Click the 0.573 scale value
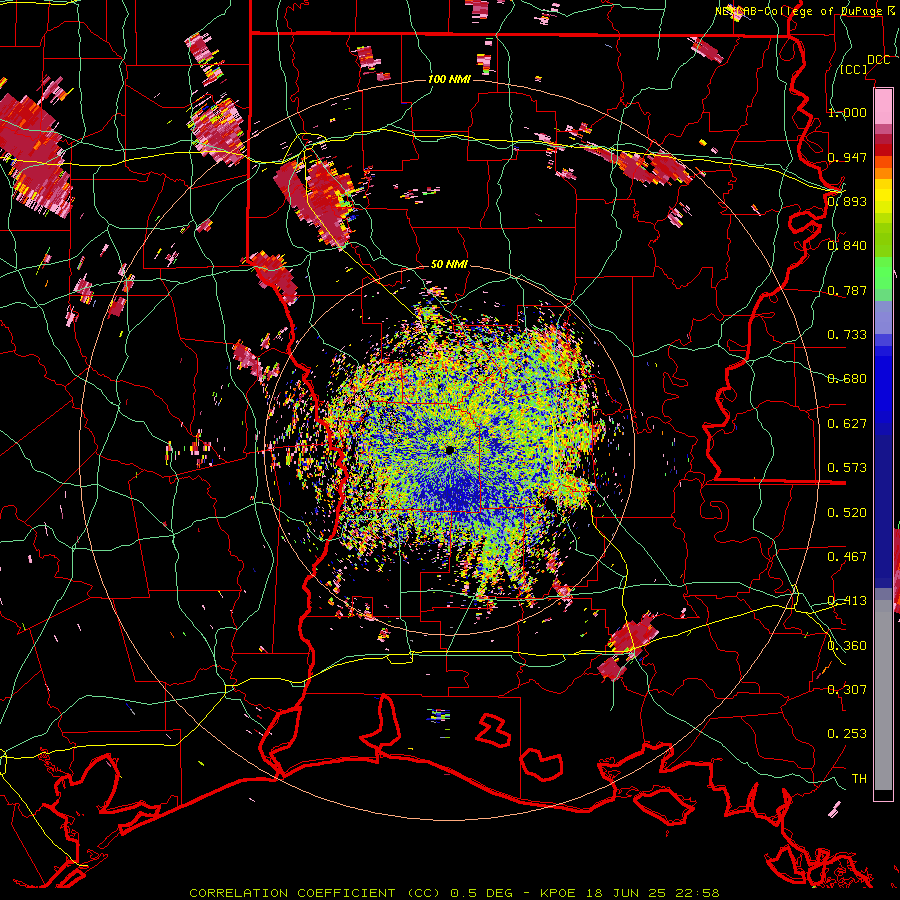 847,468
